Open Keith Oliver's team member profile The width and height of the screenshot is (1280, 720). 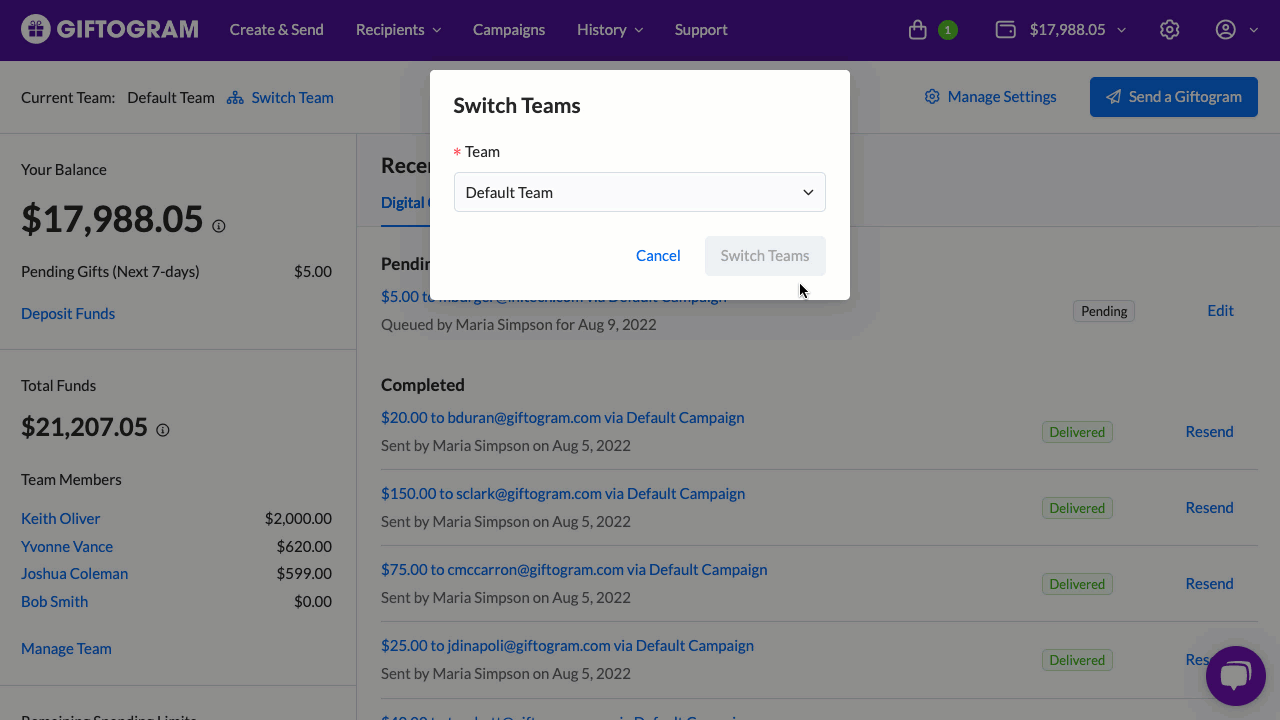coord(61,519)
